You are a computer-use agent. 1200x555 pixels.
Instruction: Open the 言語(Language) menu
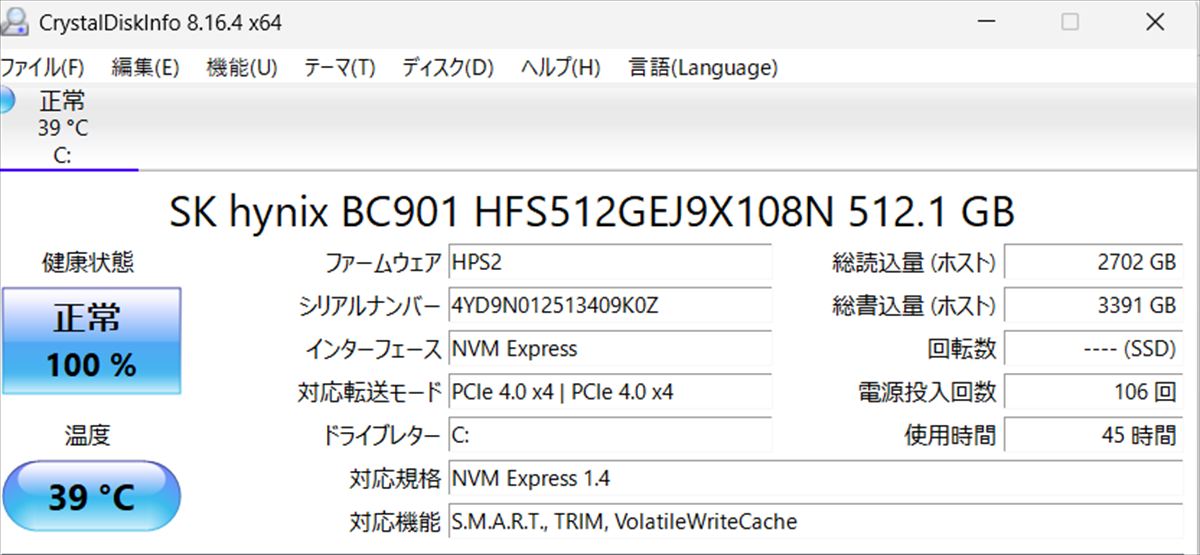pos(703,68)
